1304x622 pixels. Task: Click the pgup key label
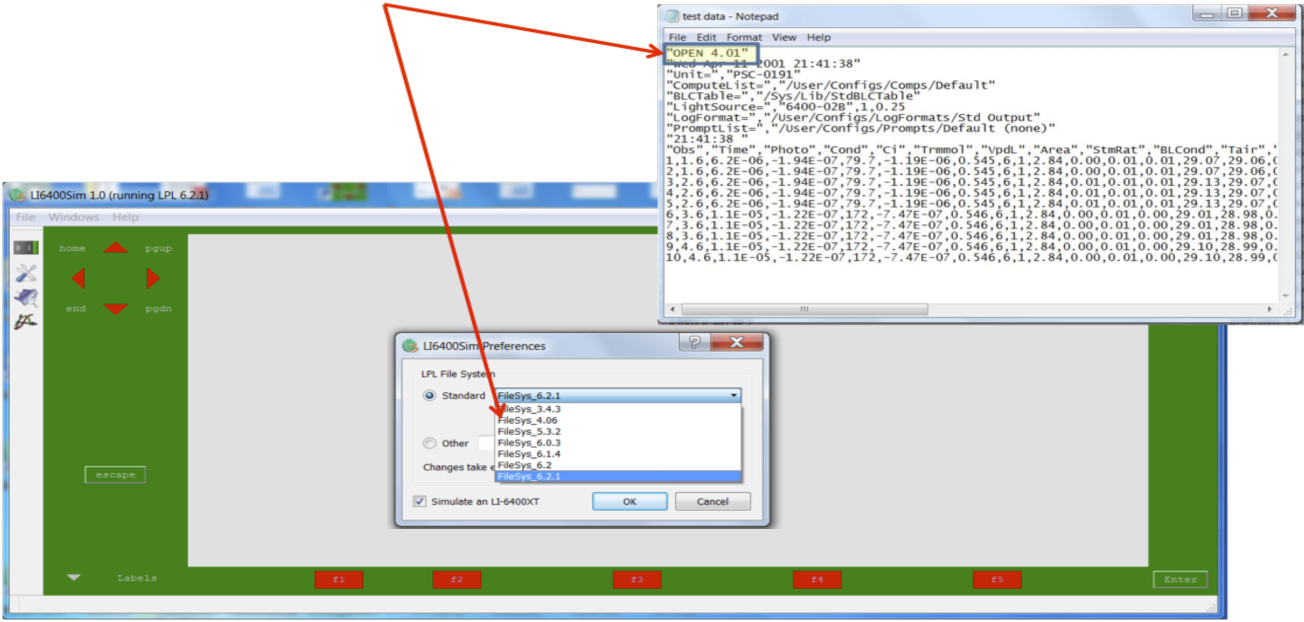coord(159,248)
